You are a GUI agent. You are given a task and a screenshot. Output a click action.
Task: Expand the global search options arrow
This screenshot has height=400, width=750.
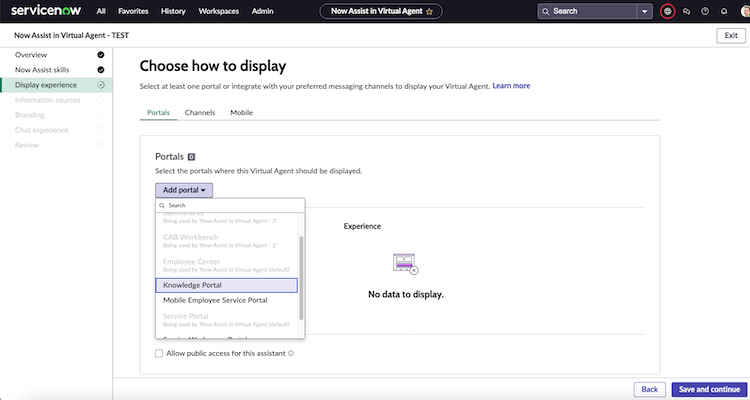[x=645, y=11]
